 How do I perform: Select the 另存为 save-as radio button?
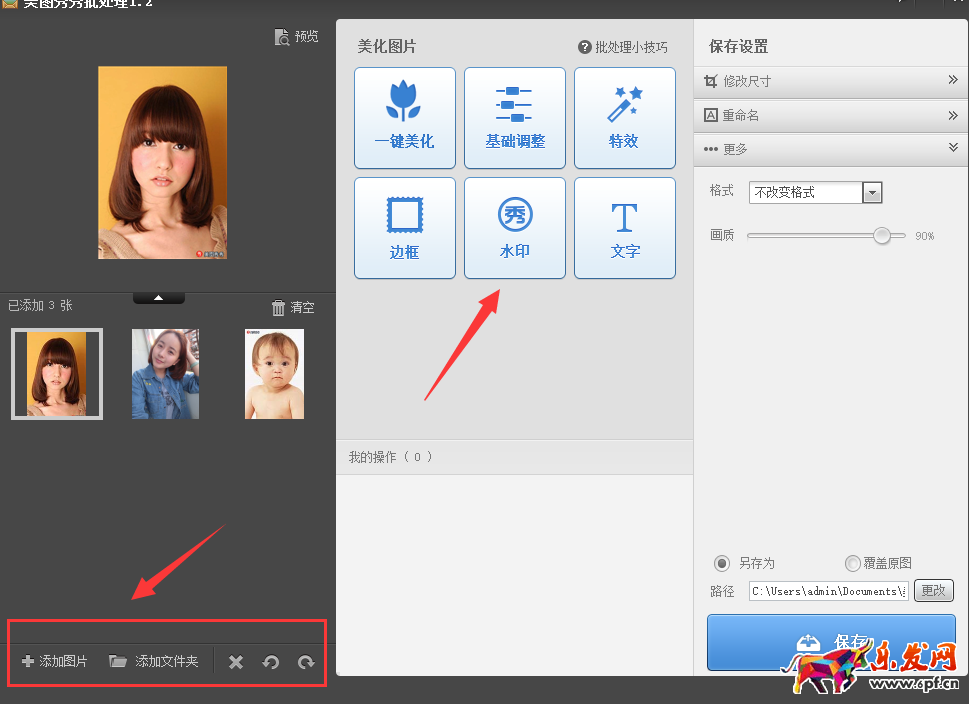click(x=720, y=563)
